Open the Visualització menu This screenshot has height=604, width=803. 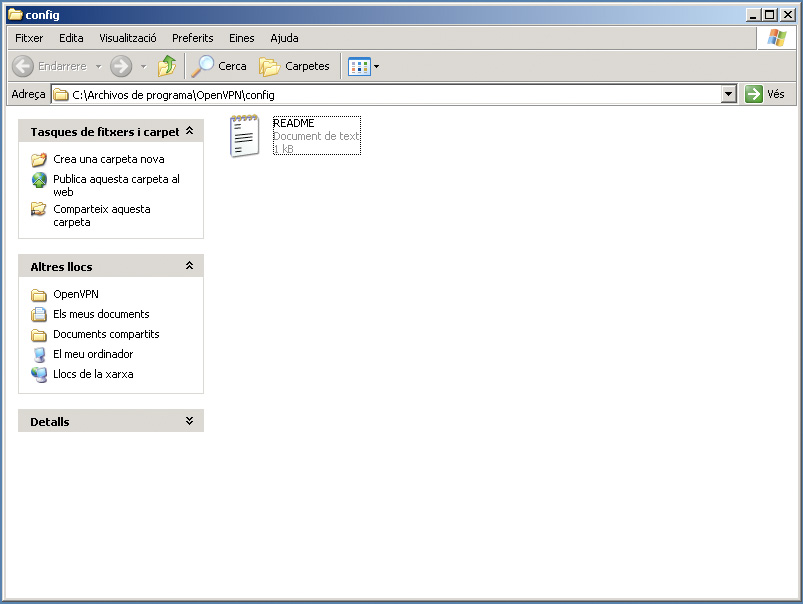pos(128,38)
